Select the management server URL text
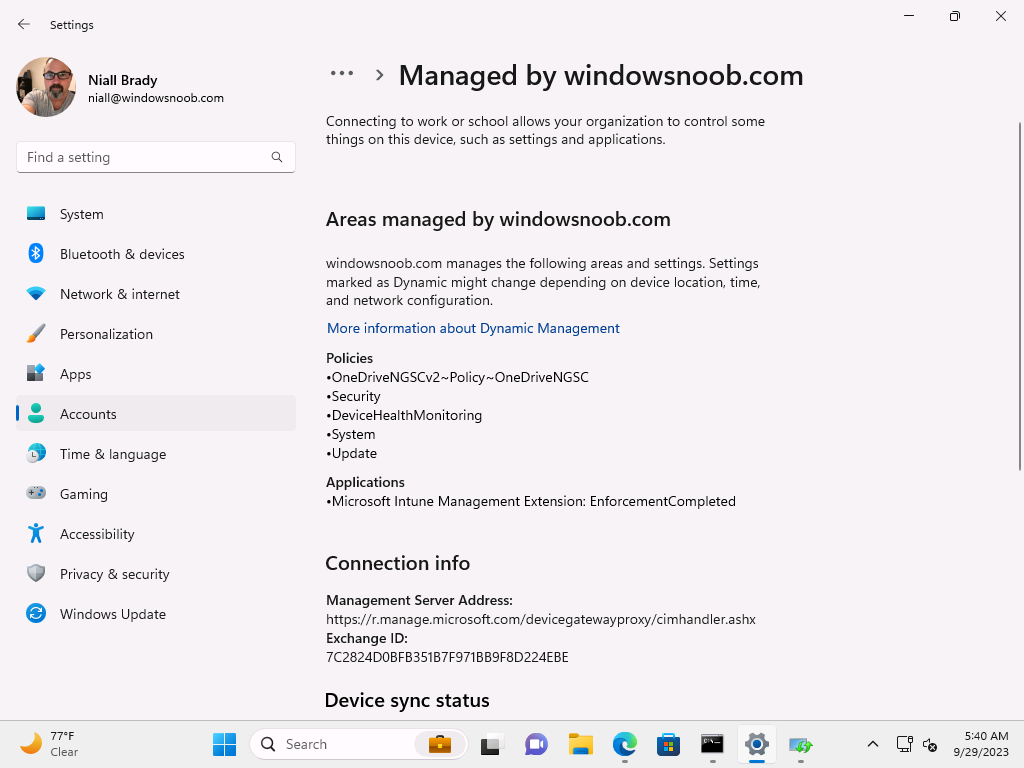The width and height of the screenshot is (1024, 768). (x=541, y=619)
